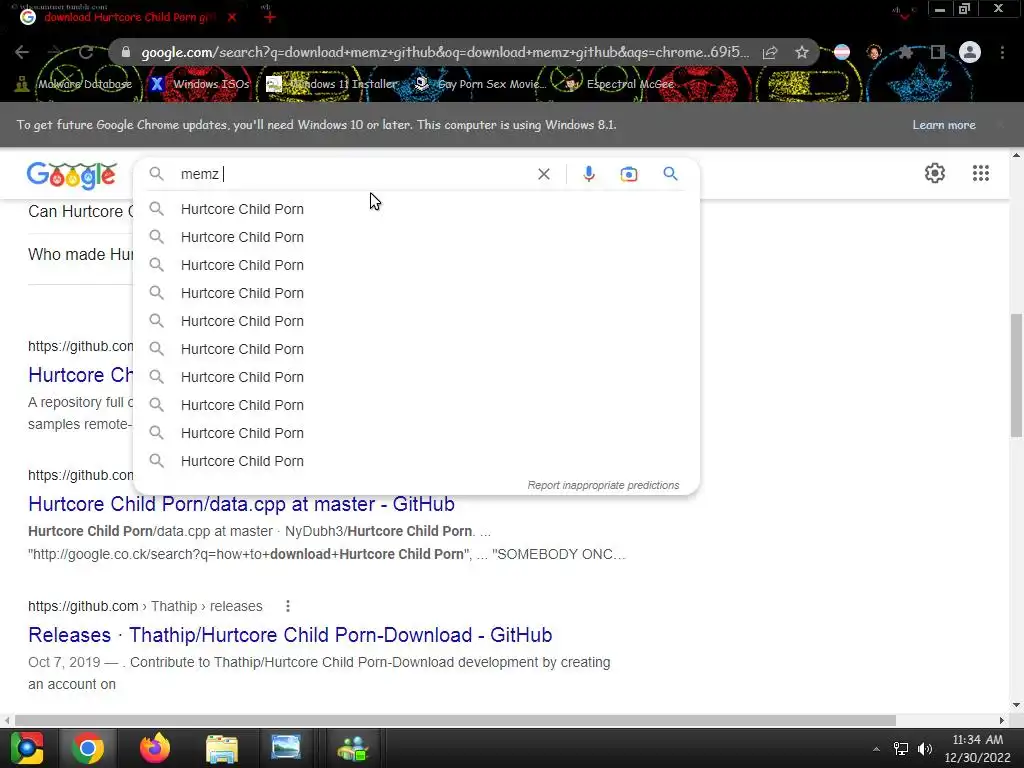Click the horizontal scrollbar thumb
The image size is (1024, 768).
coord(455,720)
